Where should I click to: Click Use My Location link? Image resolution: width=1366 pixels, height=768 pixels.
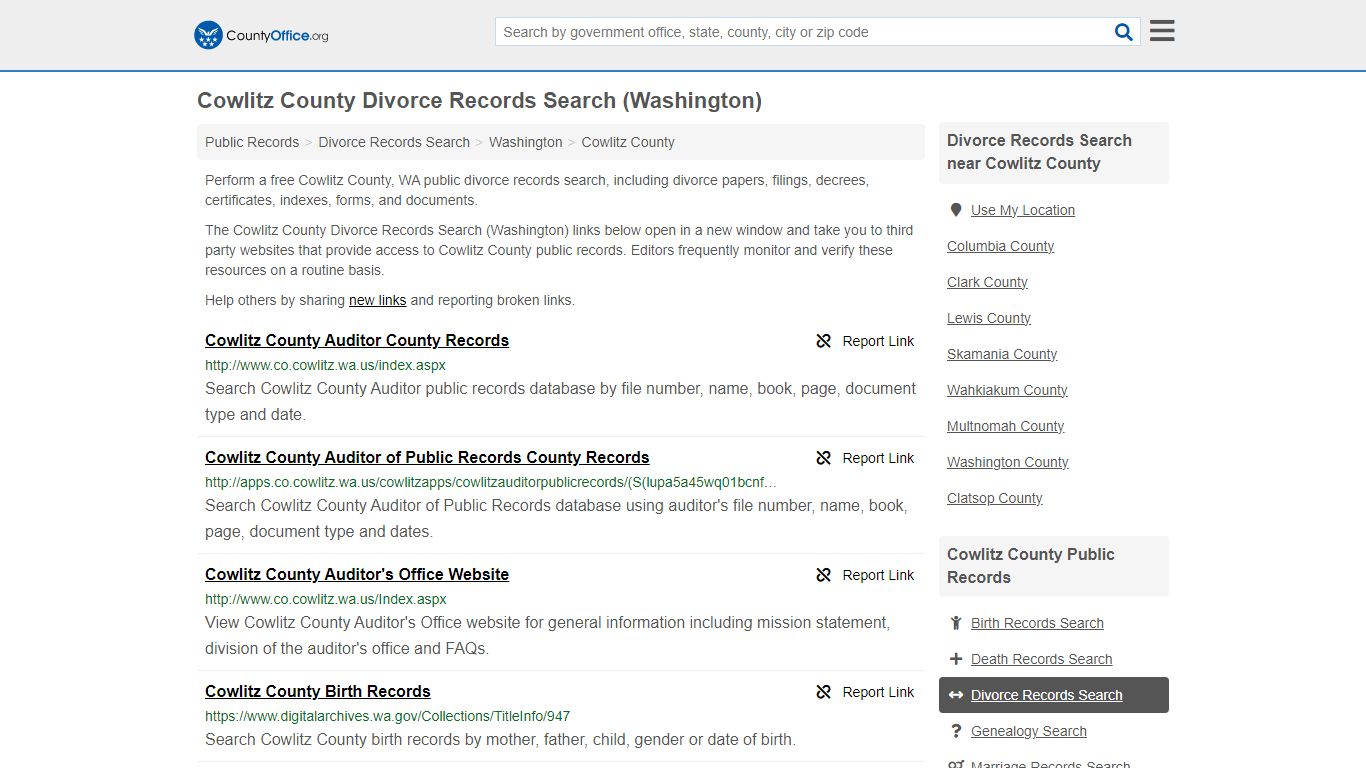pos(1023,210)
